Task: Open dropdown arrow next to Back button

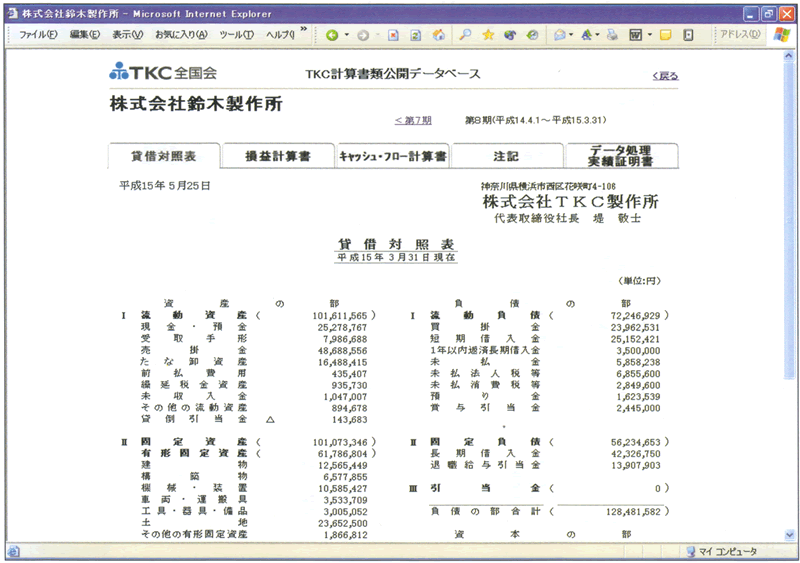Action: pos(346,35)
